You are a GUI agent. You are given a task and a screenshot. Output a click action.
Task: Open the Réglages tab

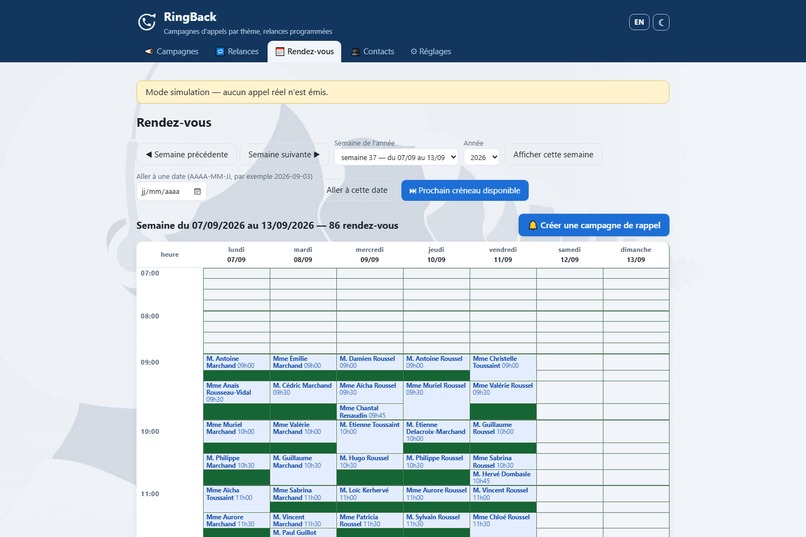click(x=430, y=51)
